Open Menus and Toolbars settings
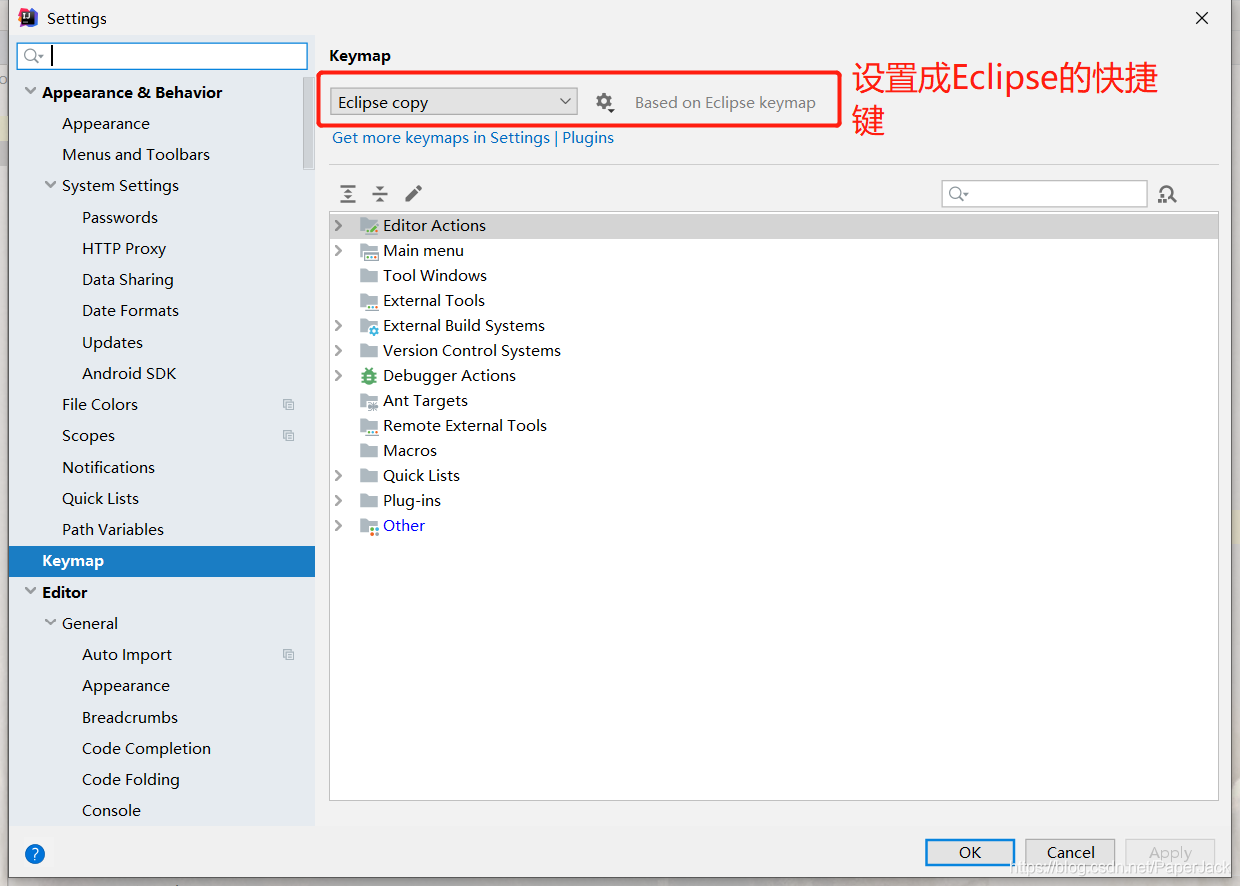Image resolution: width=1240 pixels, height=886 pixels. click(136, 155)
